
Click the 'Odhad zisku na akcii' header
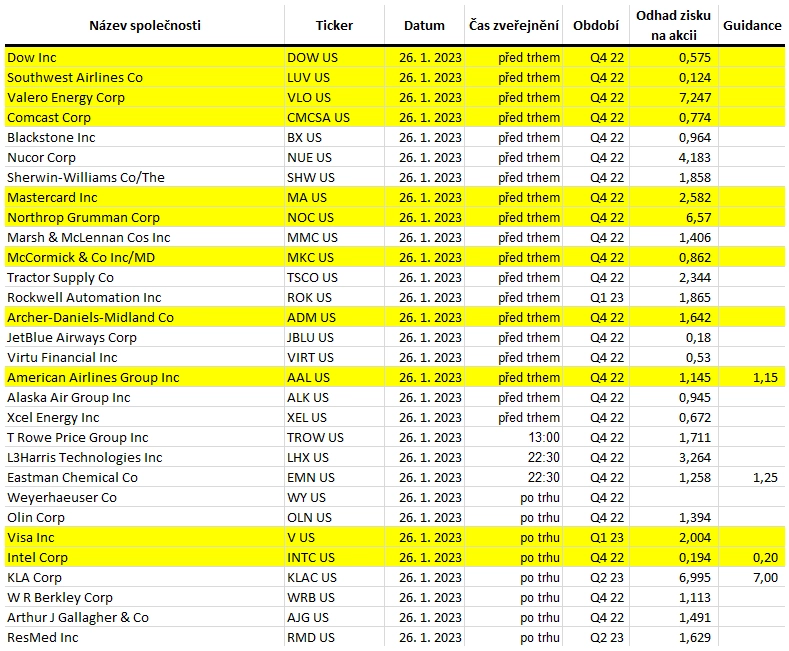click(673, 25)
